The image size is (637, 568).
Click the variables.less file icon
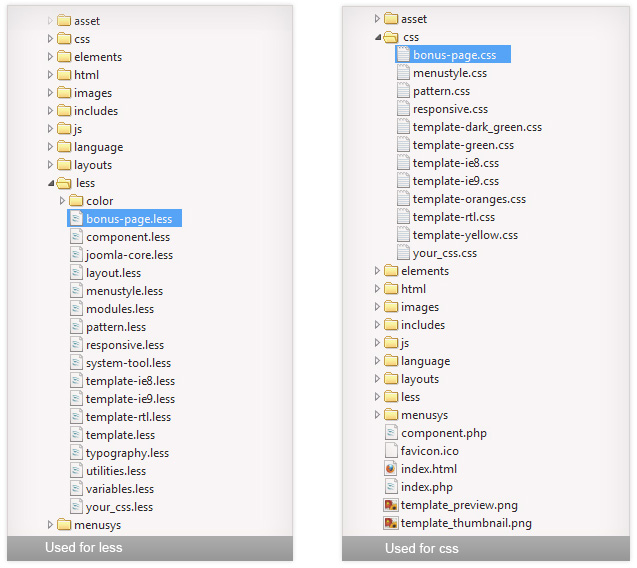[x=76, y=488]
